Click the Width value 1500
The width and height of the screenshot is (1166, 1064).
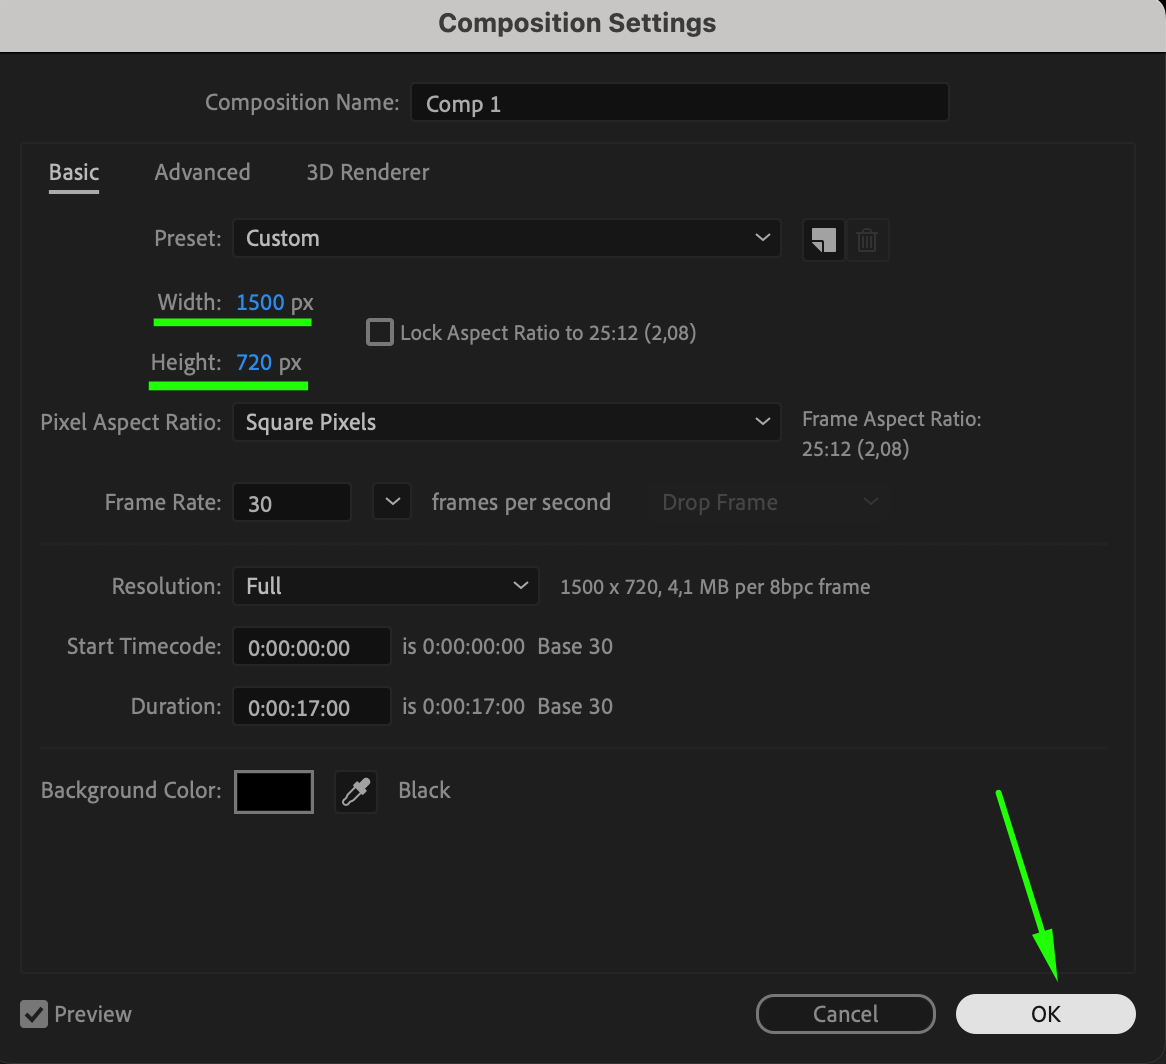tap(260, 302)
